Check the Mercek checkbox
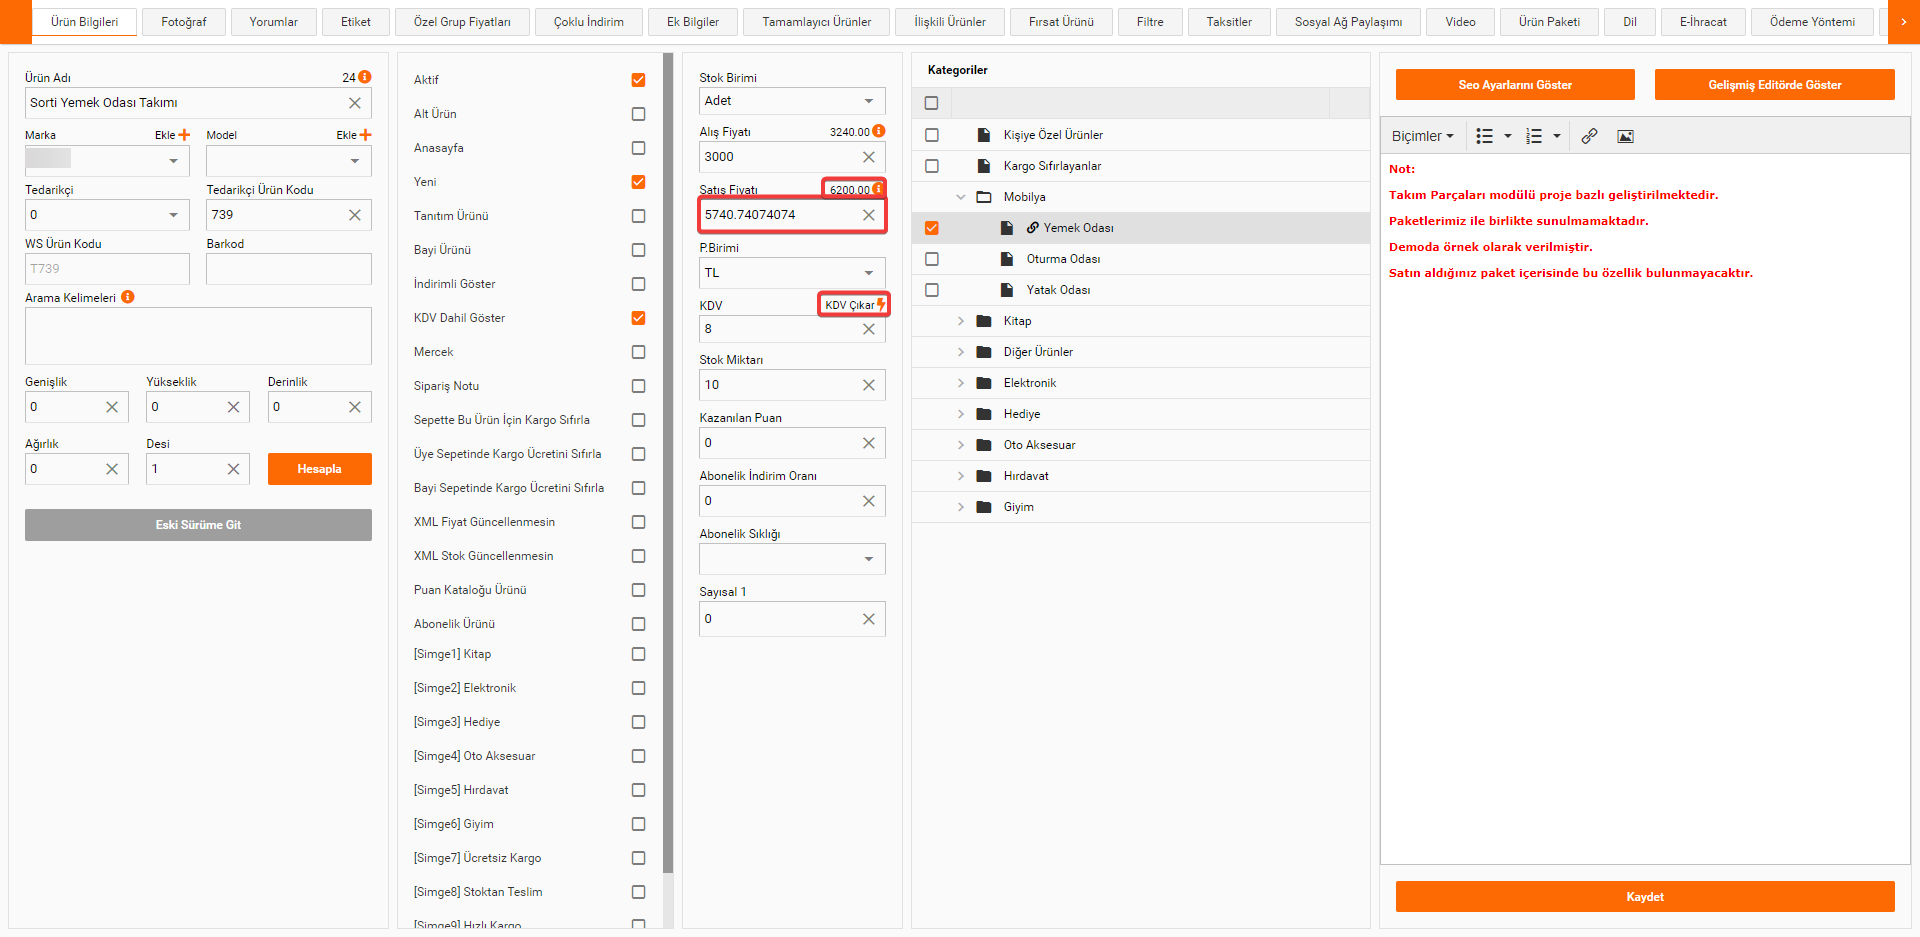The height and width of the screenshot is (937, 1920). 638,352
